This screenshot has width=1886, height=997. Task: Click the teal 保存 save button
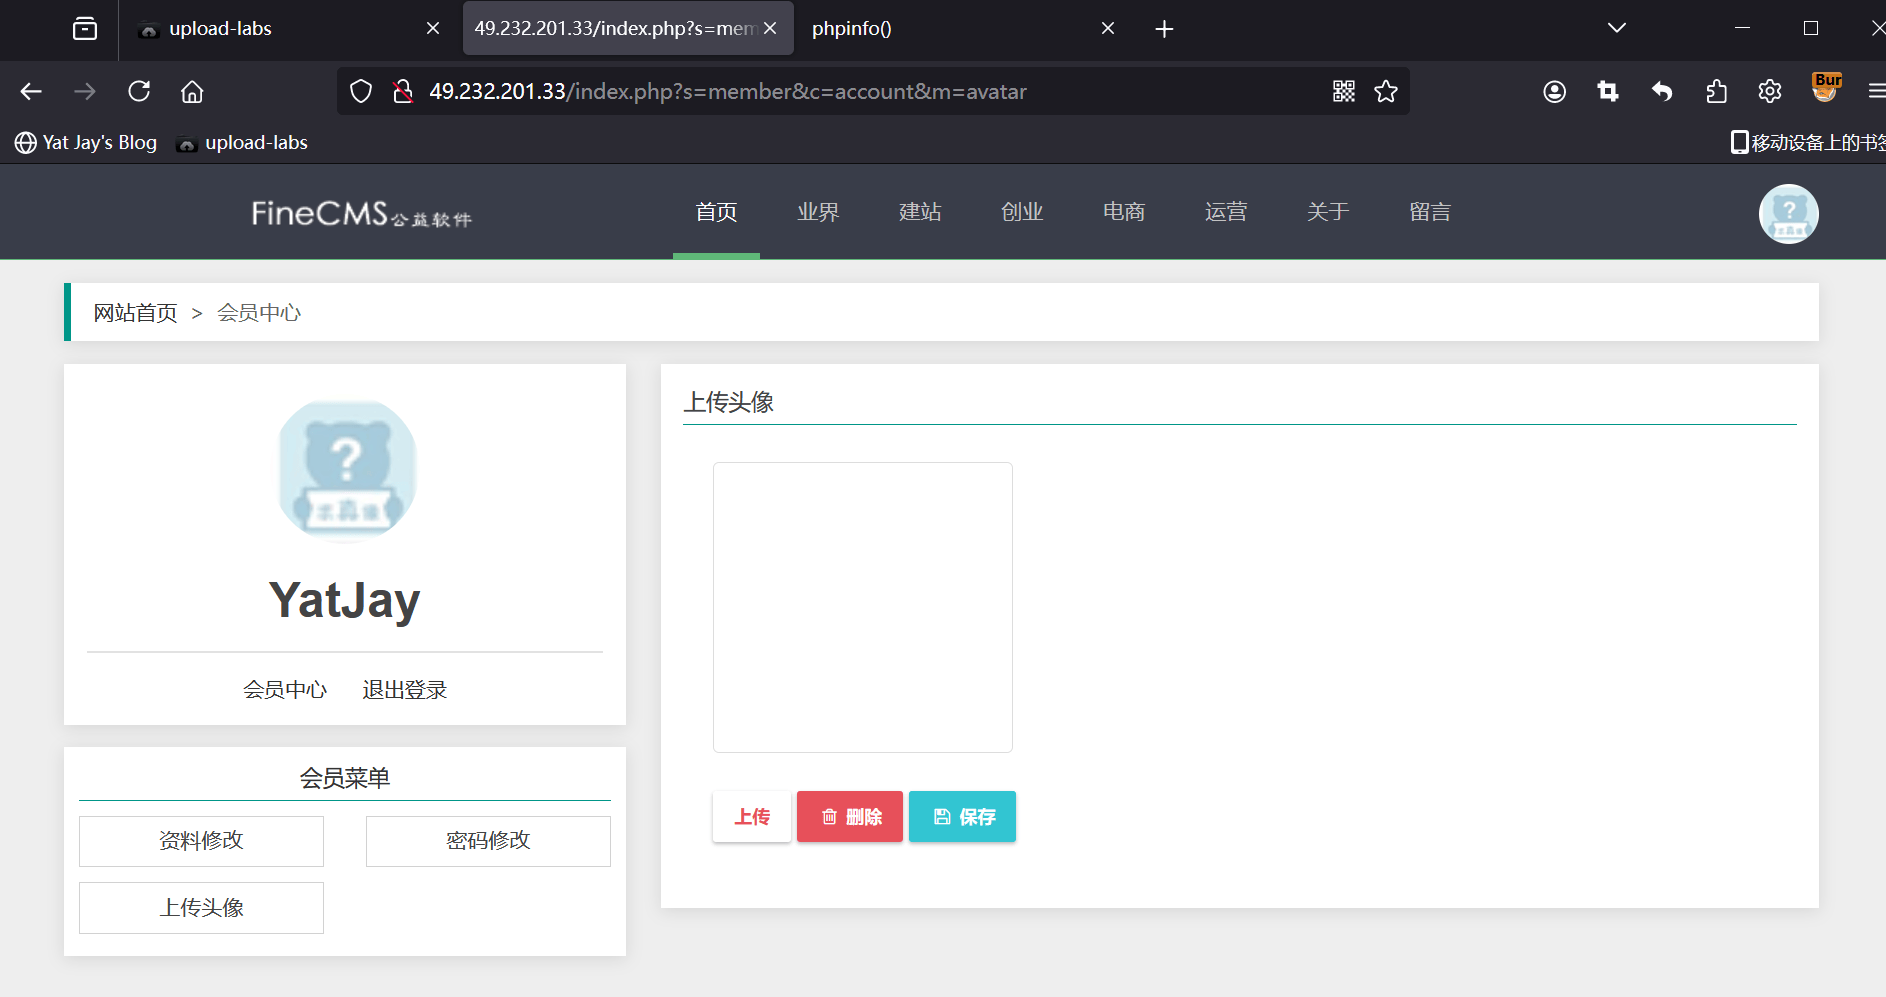(963, 817)
